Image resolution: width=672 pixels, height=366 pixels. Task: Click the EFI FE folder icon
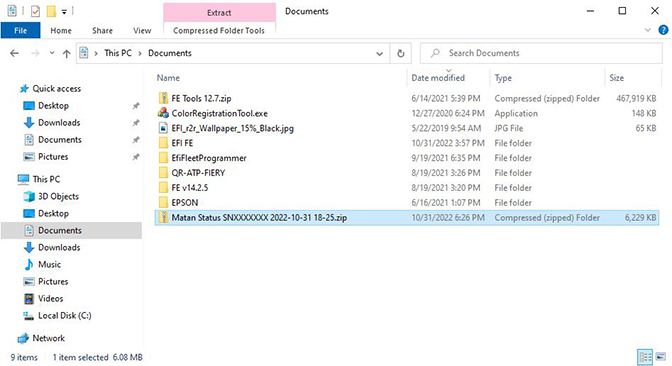point(163,143)
